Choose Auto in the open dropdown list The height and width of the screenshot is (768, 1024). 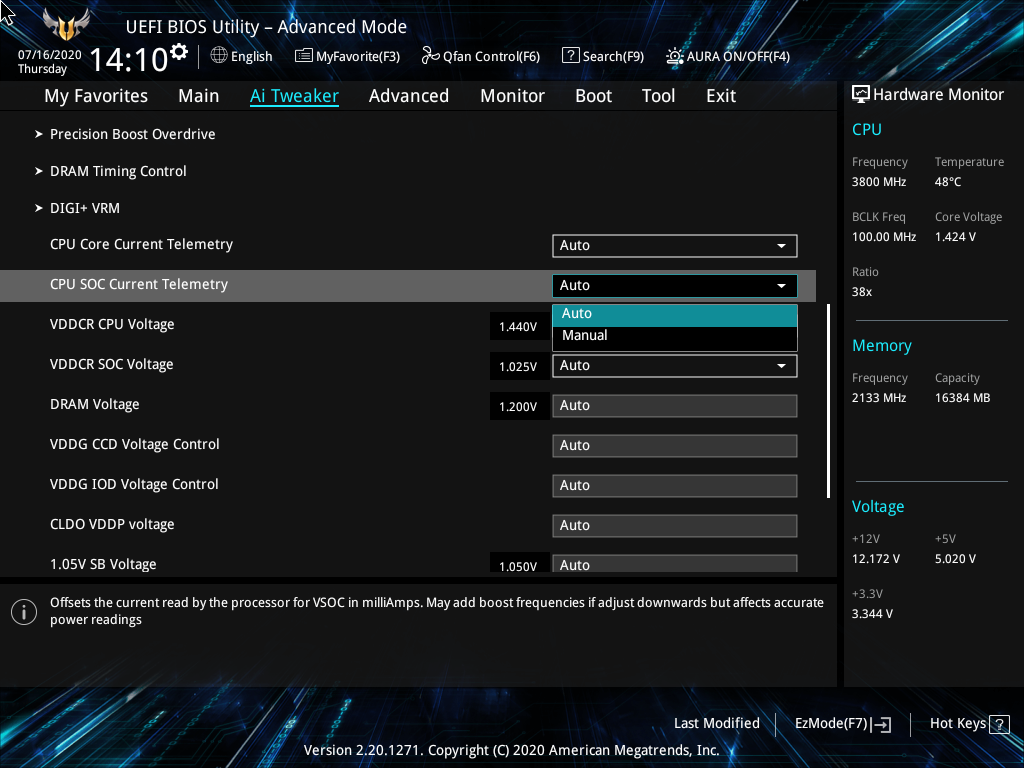coord(675,314)
